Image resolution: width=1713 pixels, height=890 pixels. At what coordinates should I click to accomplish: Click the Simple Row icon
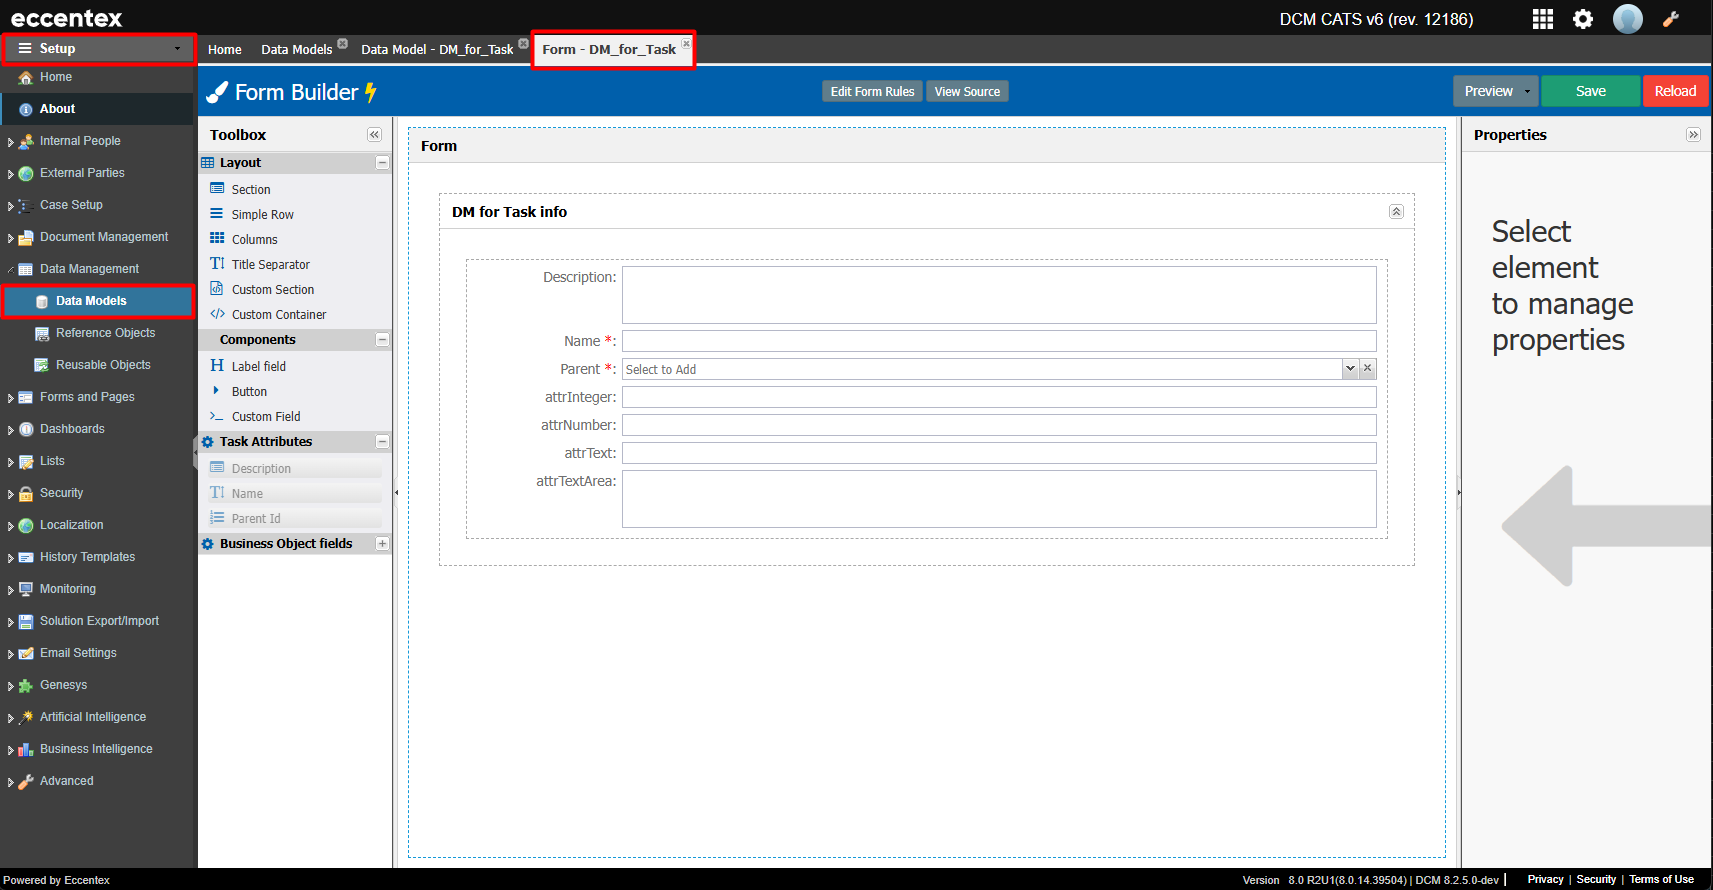click(217, 214)
